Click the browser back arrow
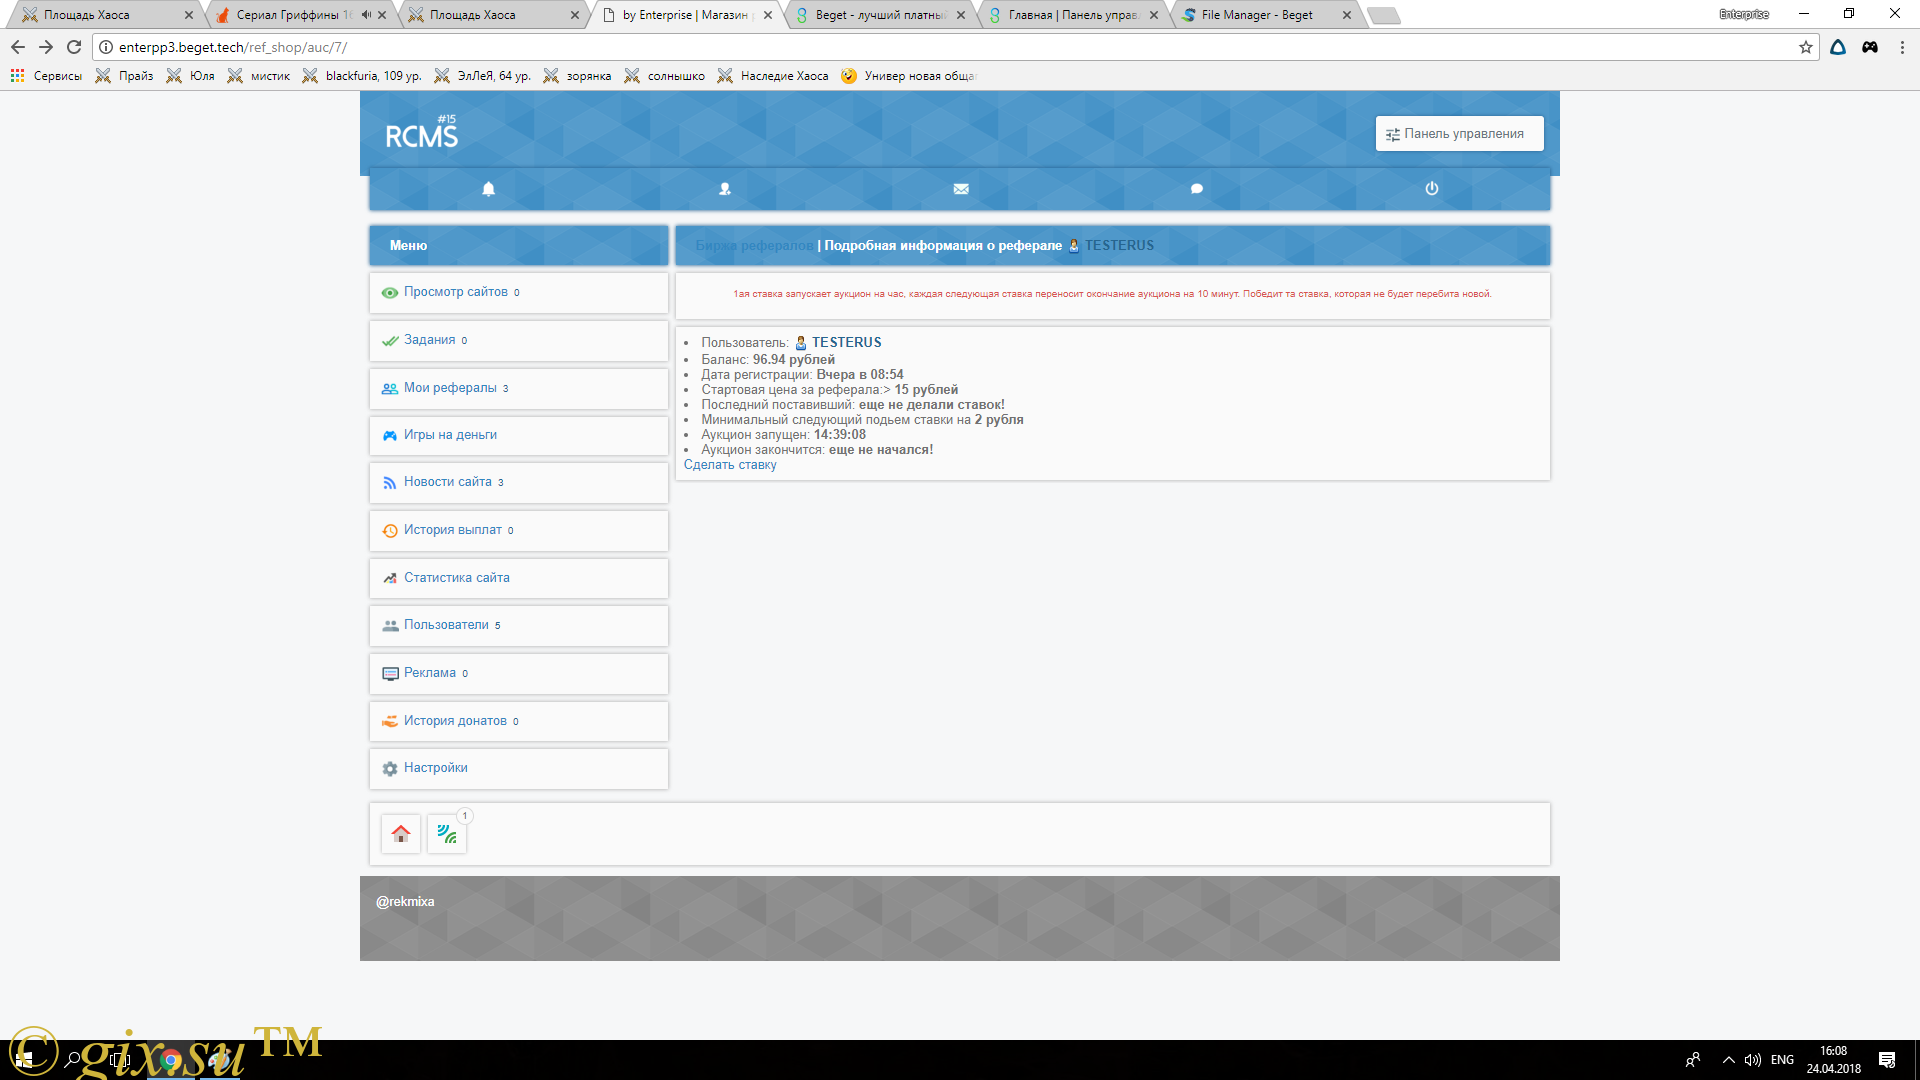This screenshot has width=1920, height=1080. [18, 47]
